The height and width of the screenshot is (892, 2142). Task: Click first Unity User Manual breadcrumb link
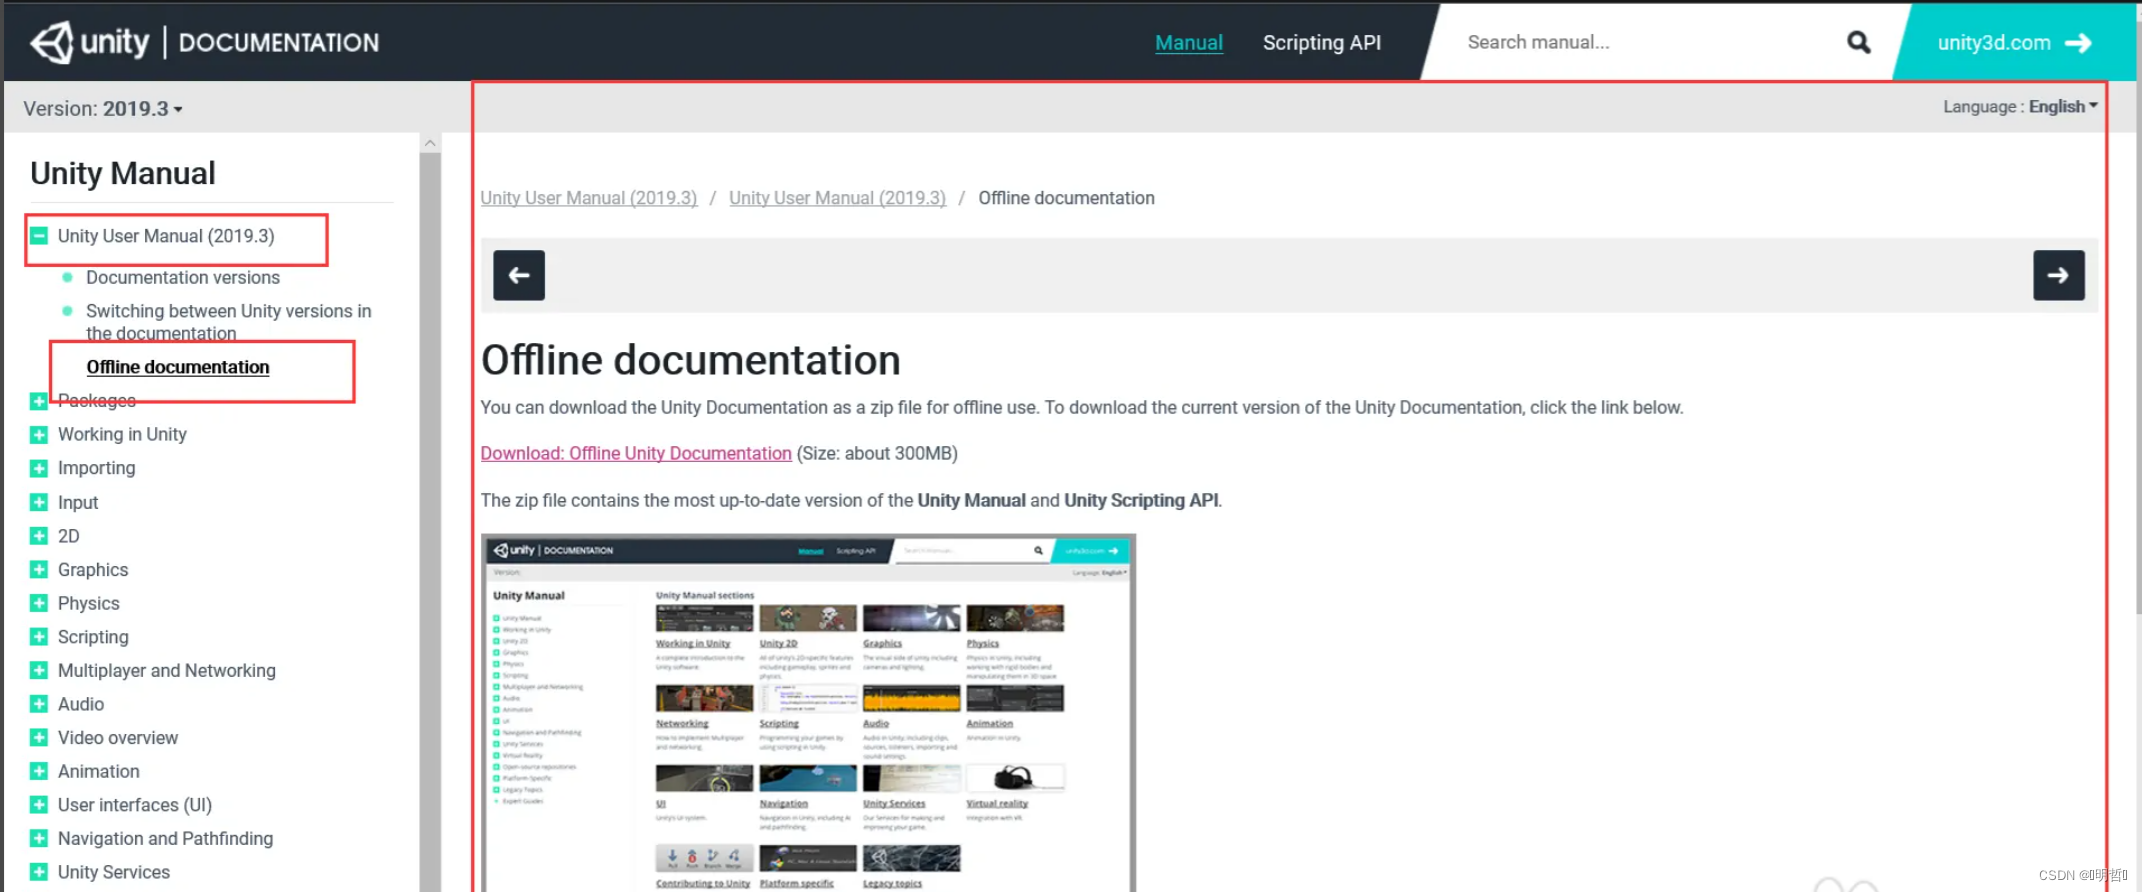589,198
